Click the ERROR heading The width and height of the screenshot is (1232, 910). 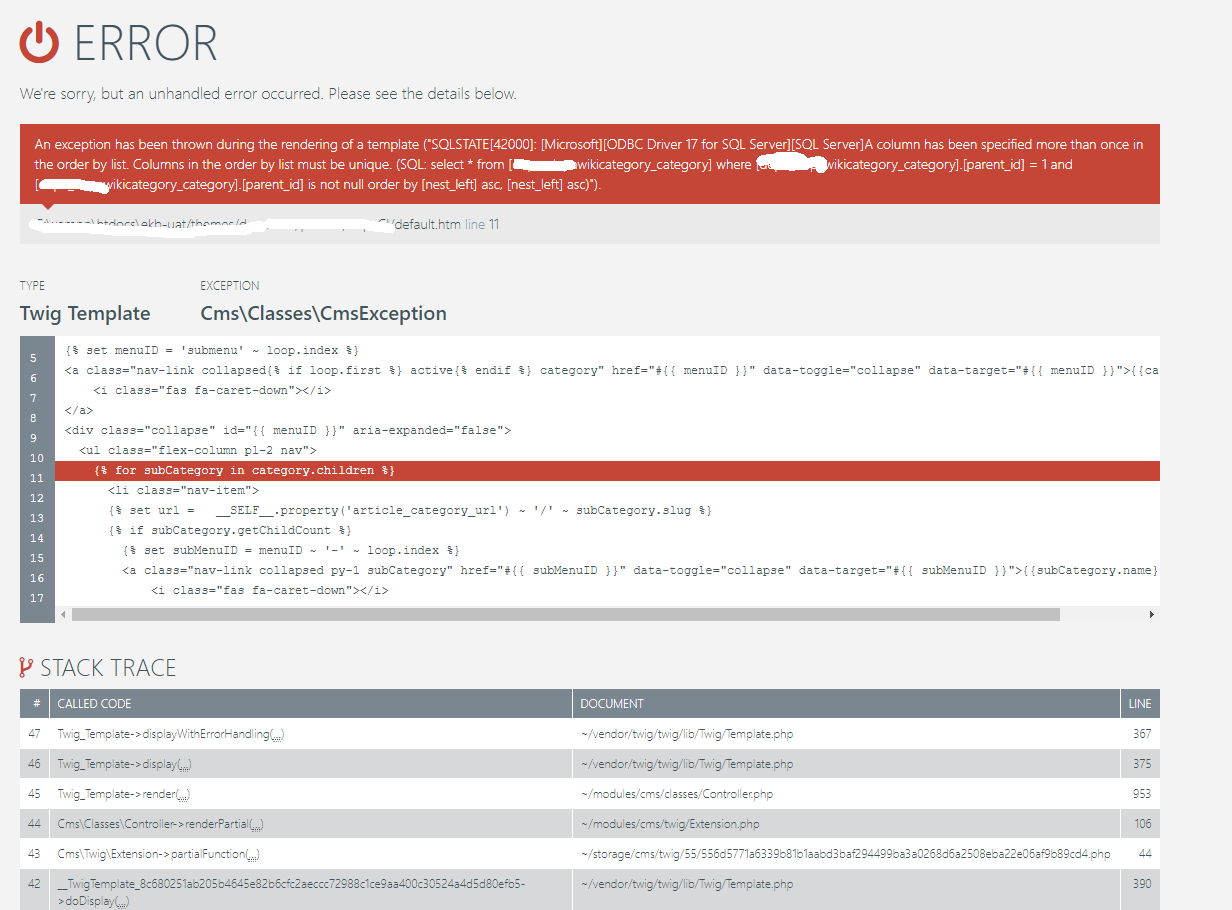coord(146,44)
